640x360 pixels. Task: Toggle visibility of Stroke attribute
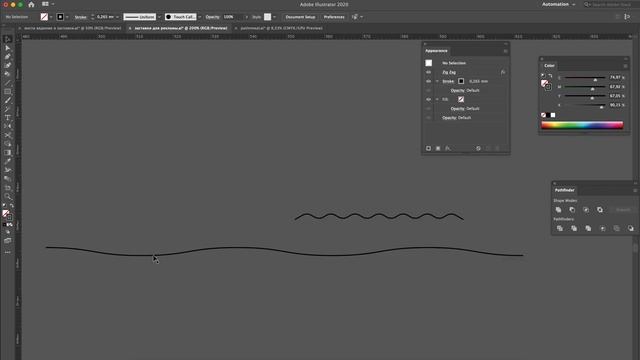pyautogui.click(x=429, y=81)
